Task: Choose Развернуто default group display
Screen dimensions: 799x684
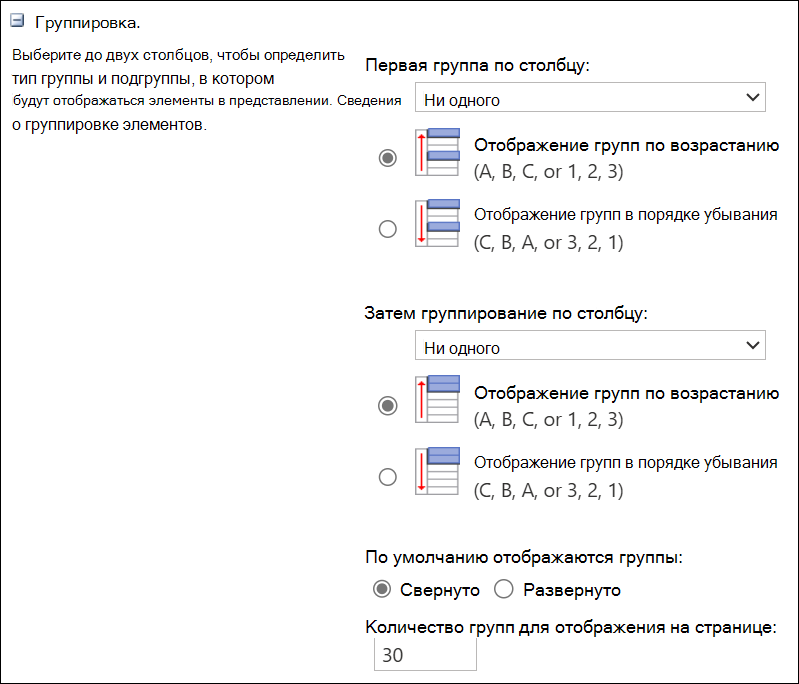Action: point(503,589)
